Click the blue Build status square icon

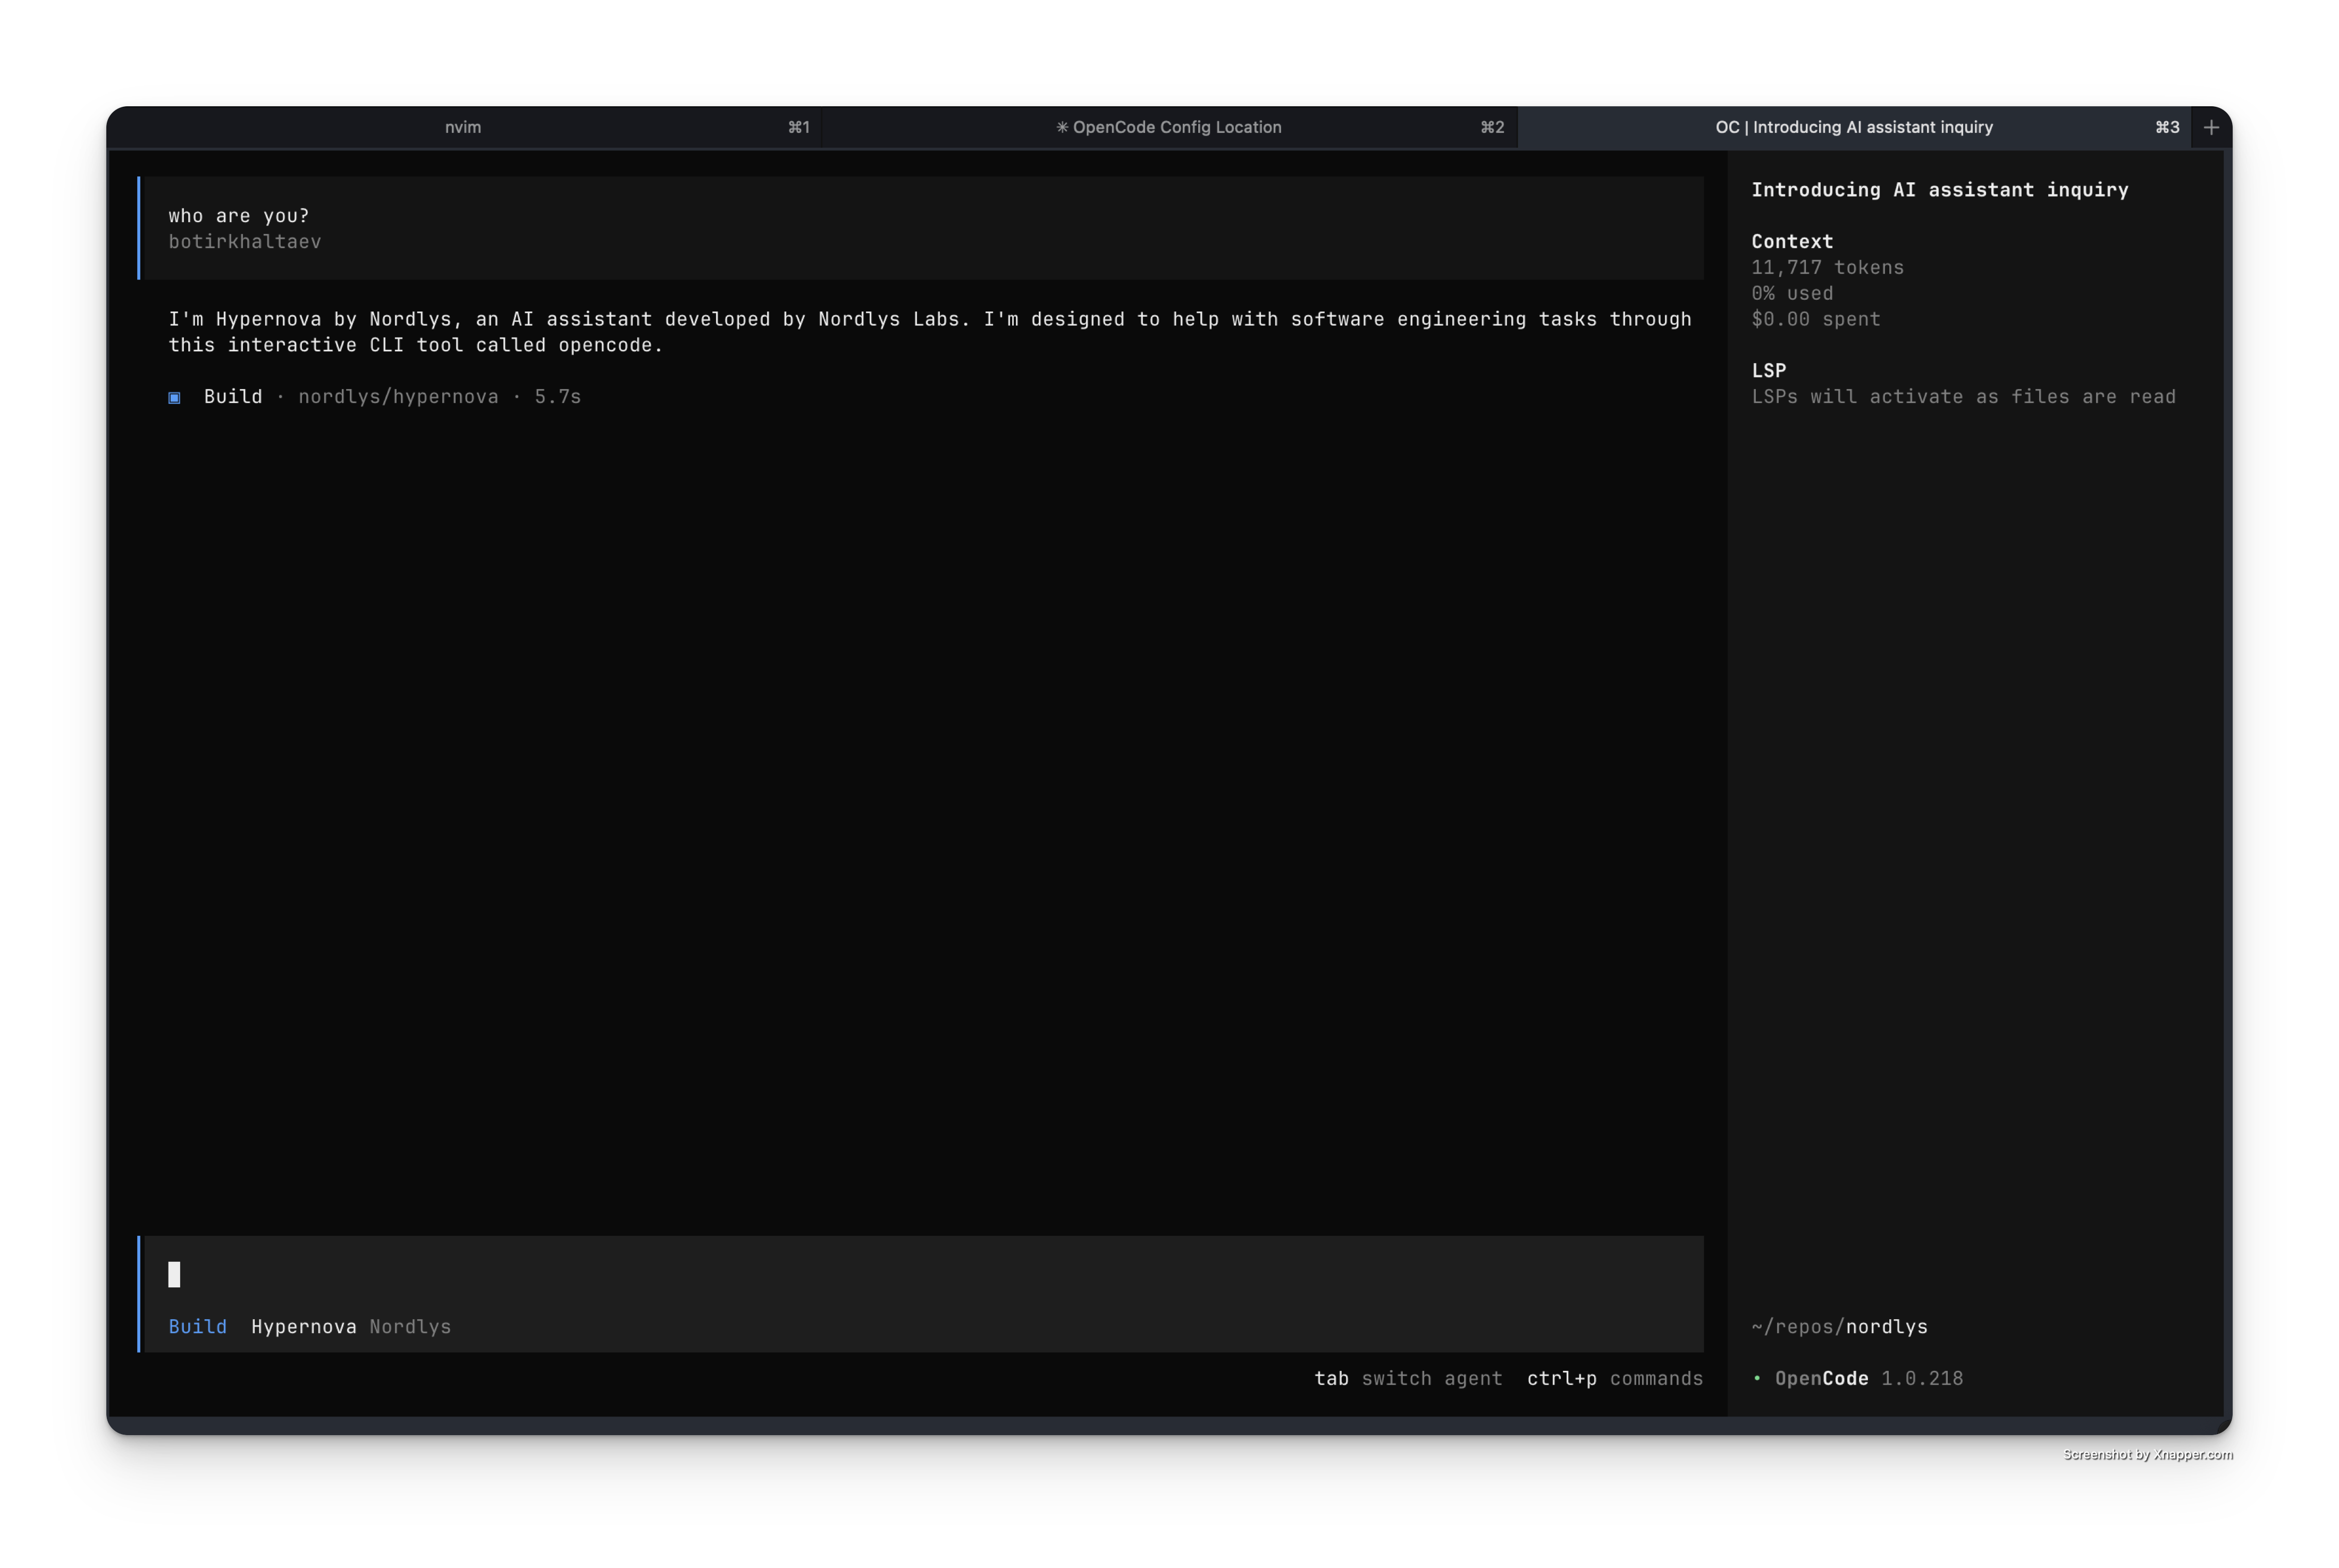(x=176, y=397)
